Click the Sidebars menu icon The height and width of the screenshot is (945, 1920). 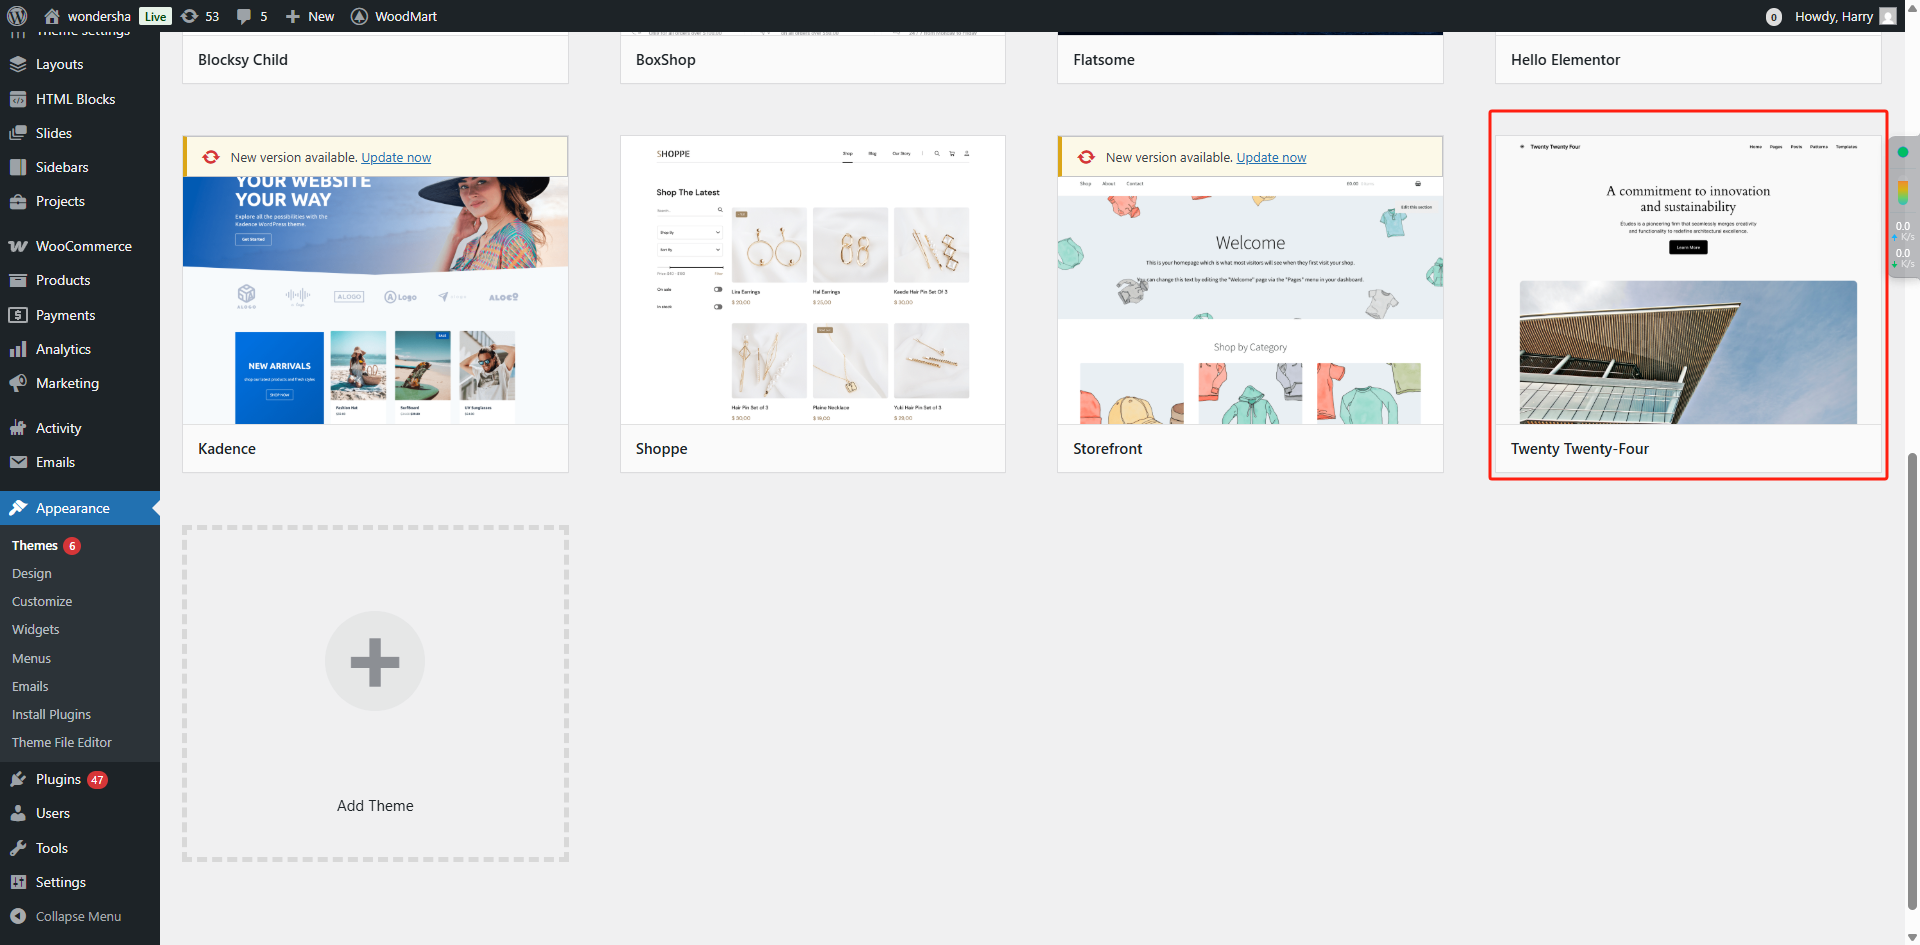tap(18, 167)
